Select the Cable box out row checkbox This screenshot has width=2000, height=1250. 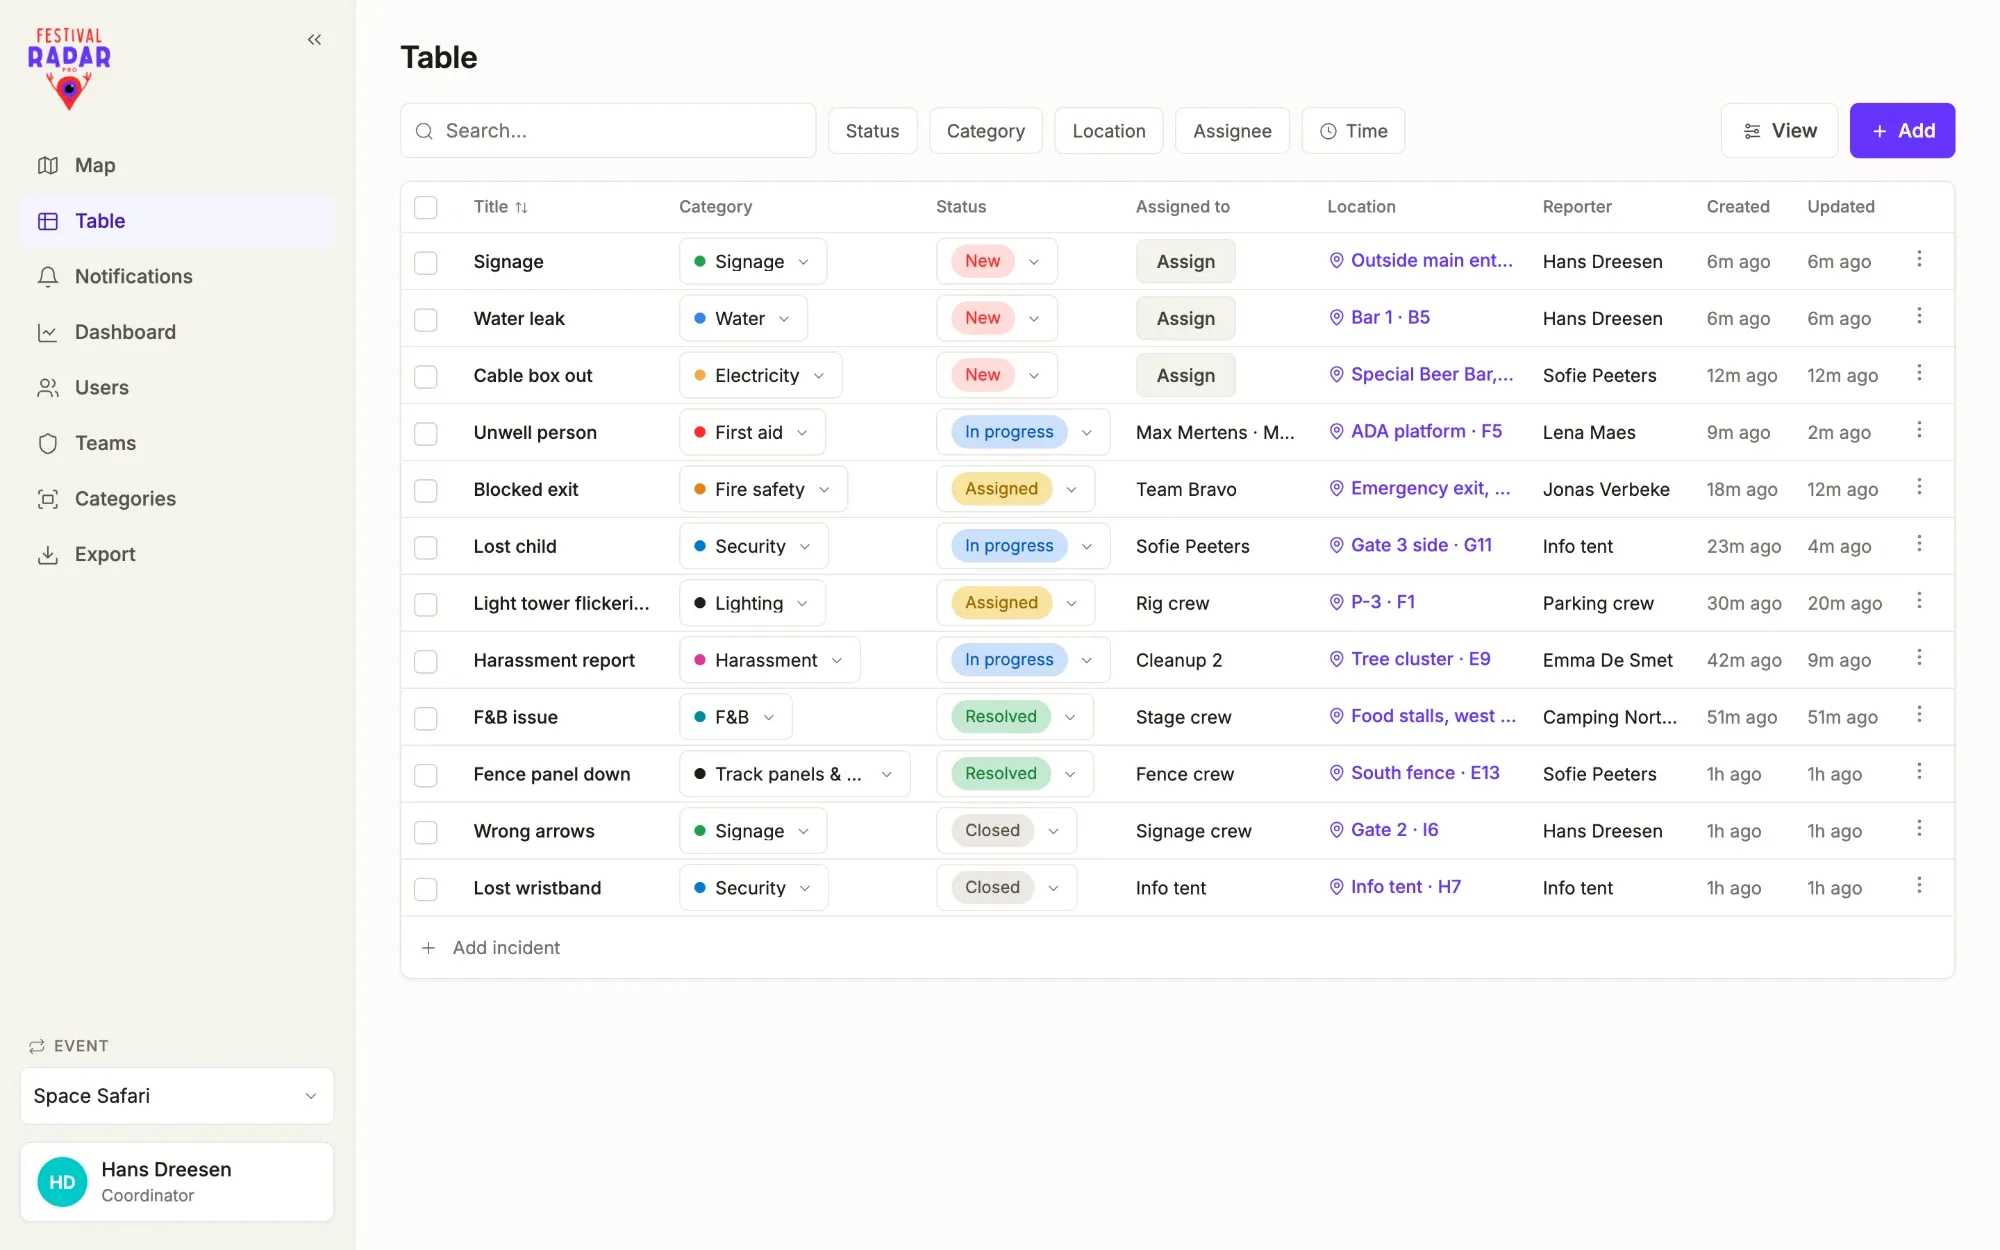click(x=426, y=376)
